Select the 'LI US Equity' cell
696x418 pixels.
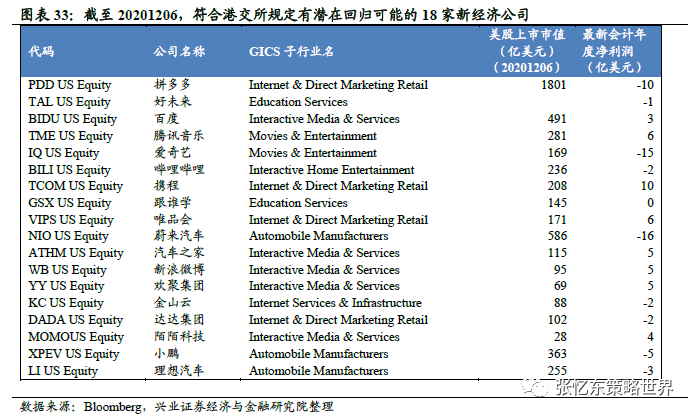(63, 371)
